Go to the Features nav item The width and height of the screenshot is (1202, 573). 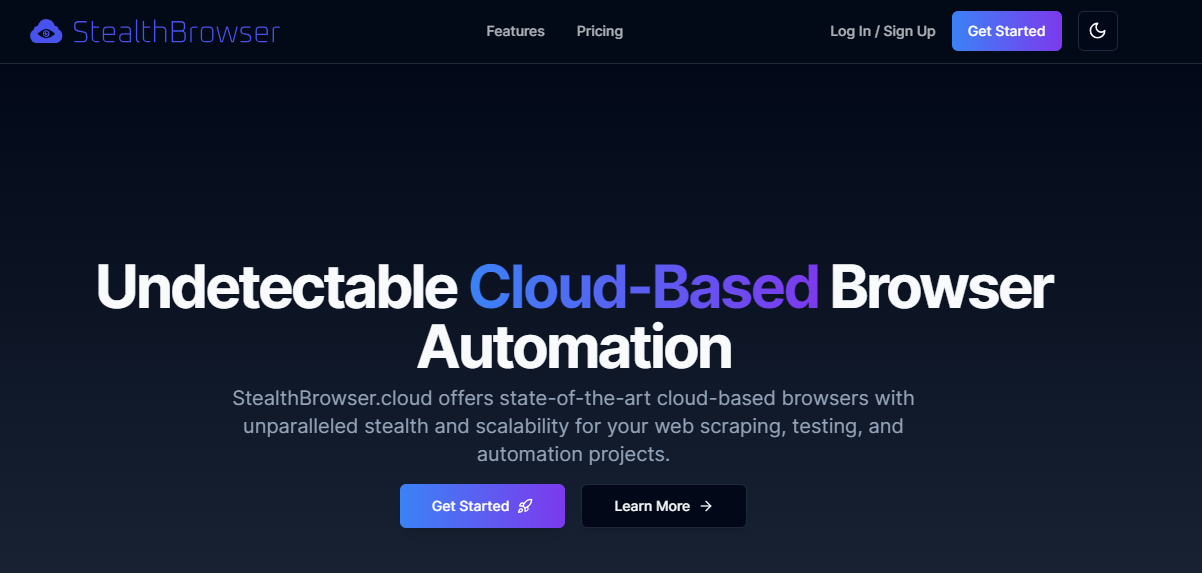pyautogui.click(x=515, y=31)
